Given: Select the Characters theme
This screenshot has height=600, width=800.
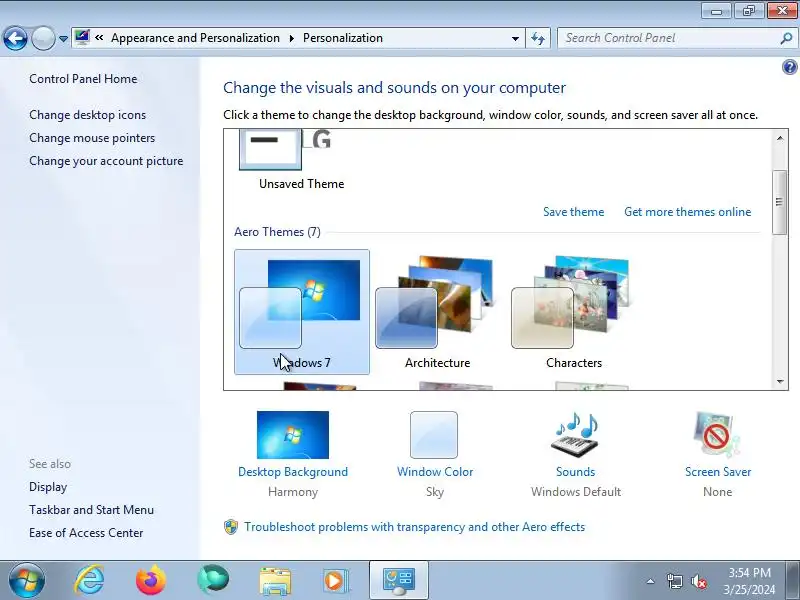Looking at the screenshot, I should pyautogui.click(x=573, y=312).
